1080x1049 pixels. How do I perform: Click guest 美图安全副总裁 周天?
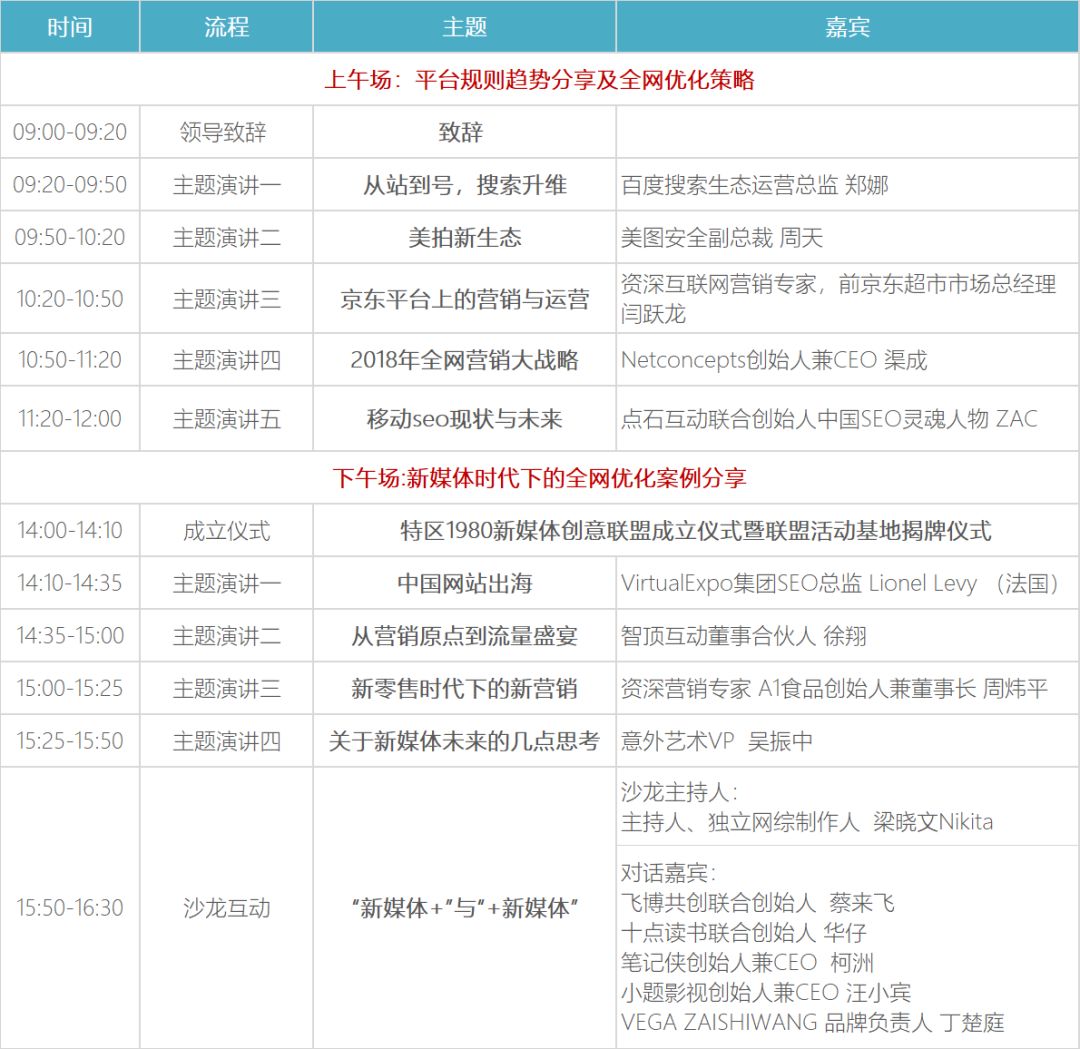[722, 238]
